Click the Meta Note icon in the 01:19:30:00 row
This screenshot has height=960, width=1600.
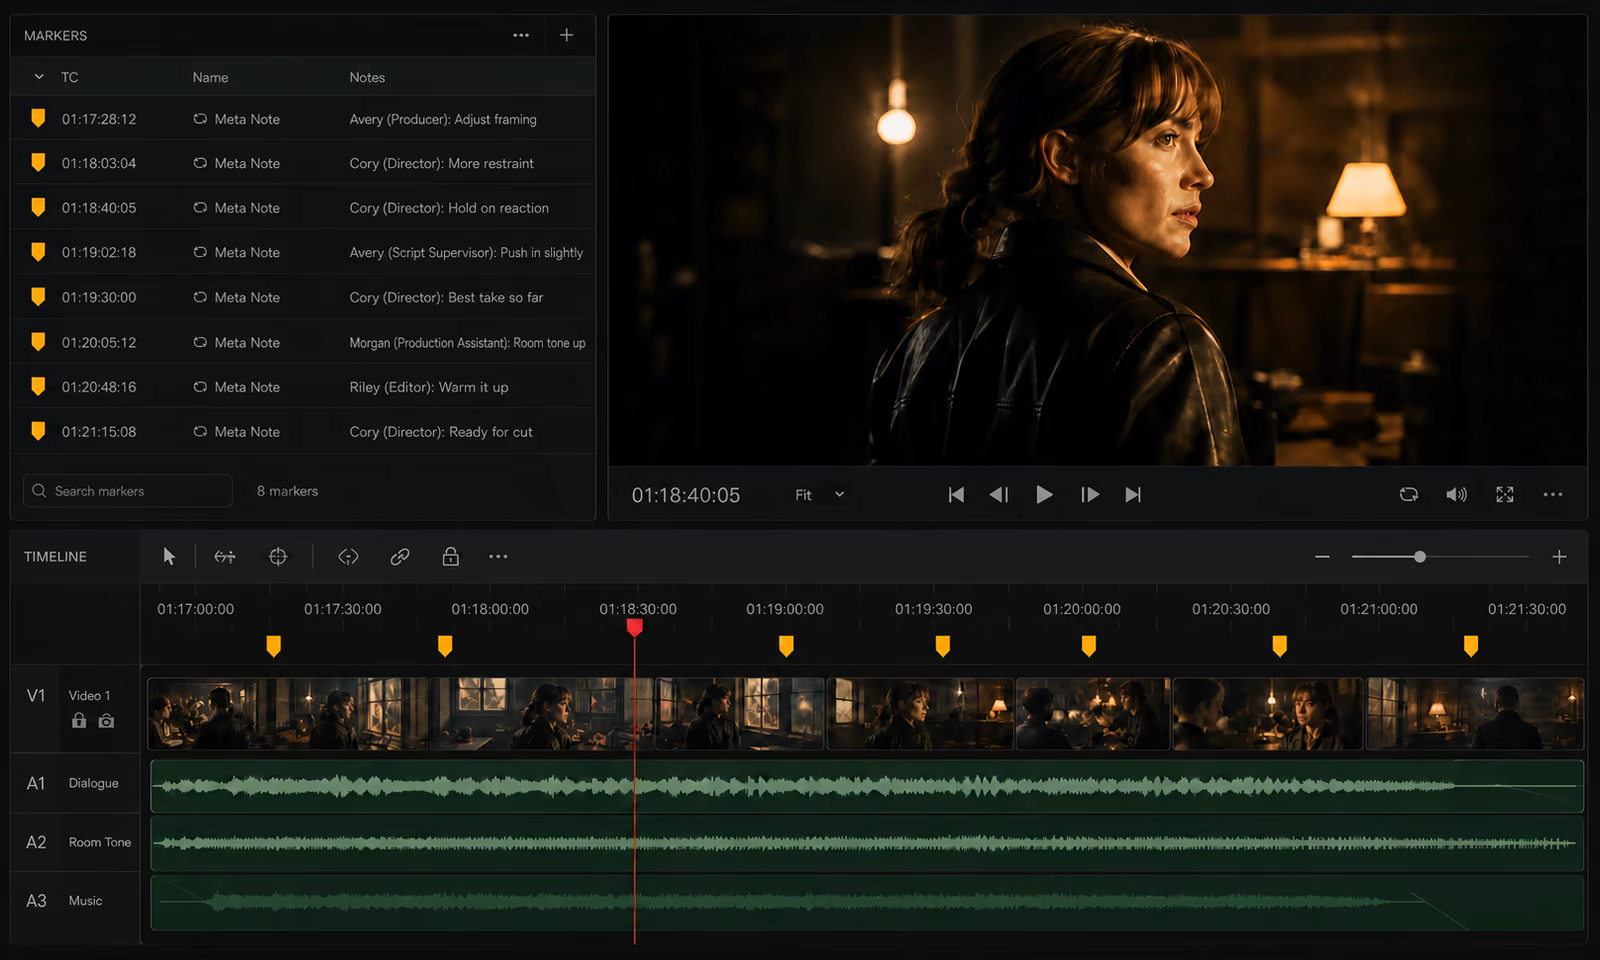[x=200, y=297]
